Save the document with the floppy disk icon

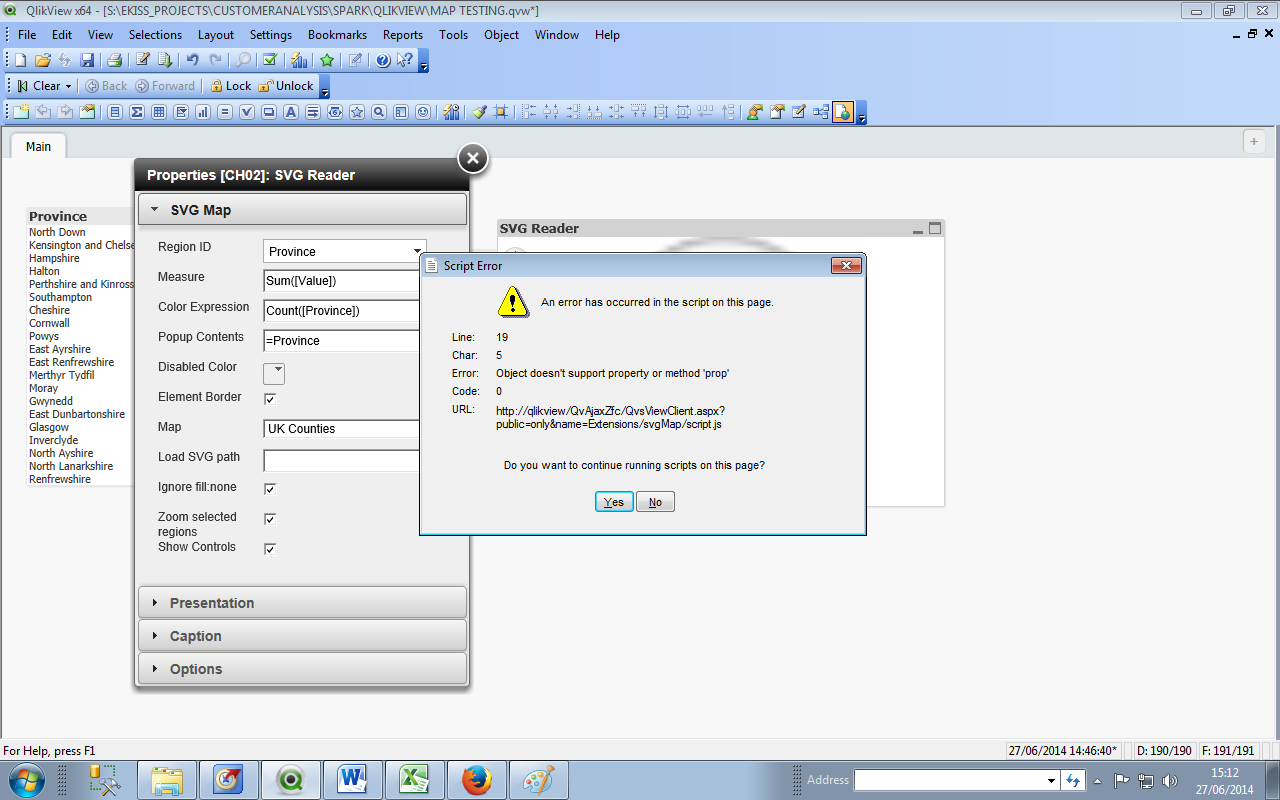tap(87, 60)
